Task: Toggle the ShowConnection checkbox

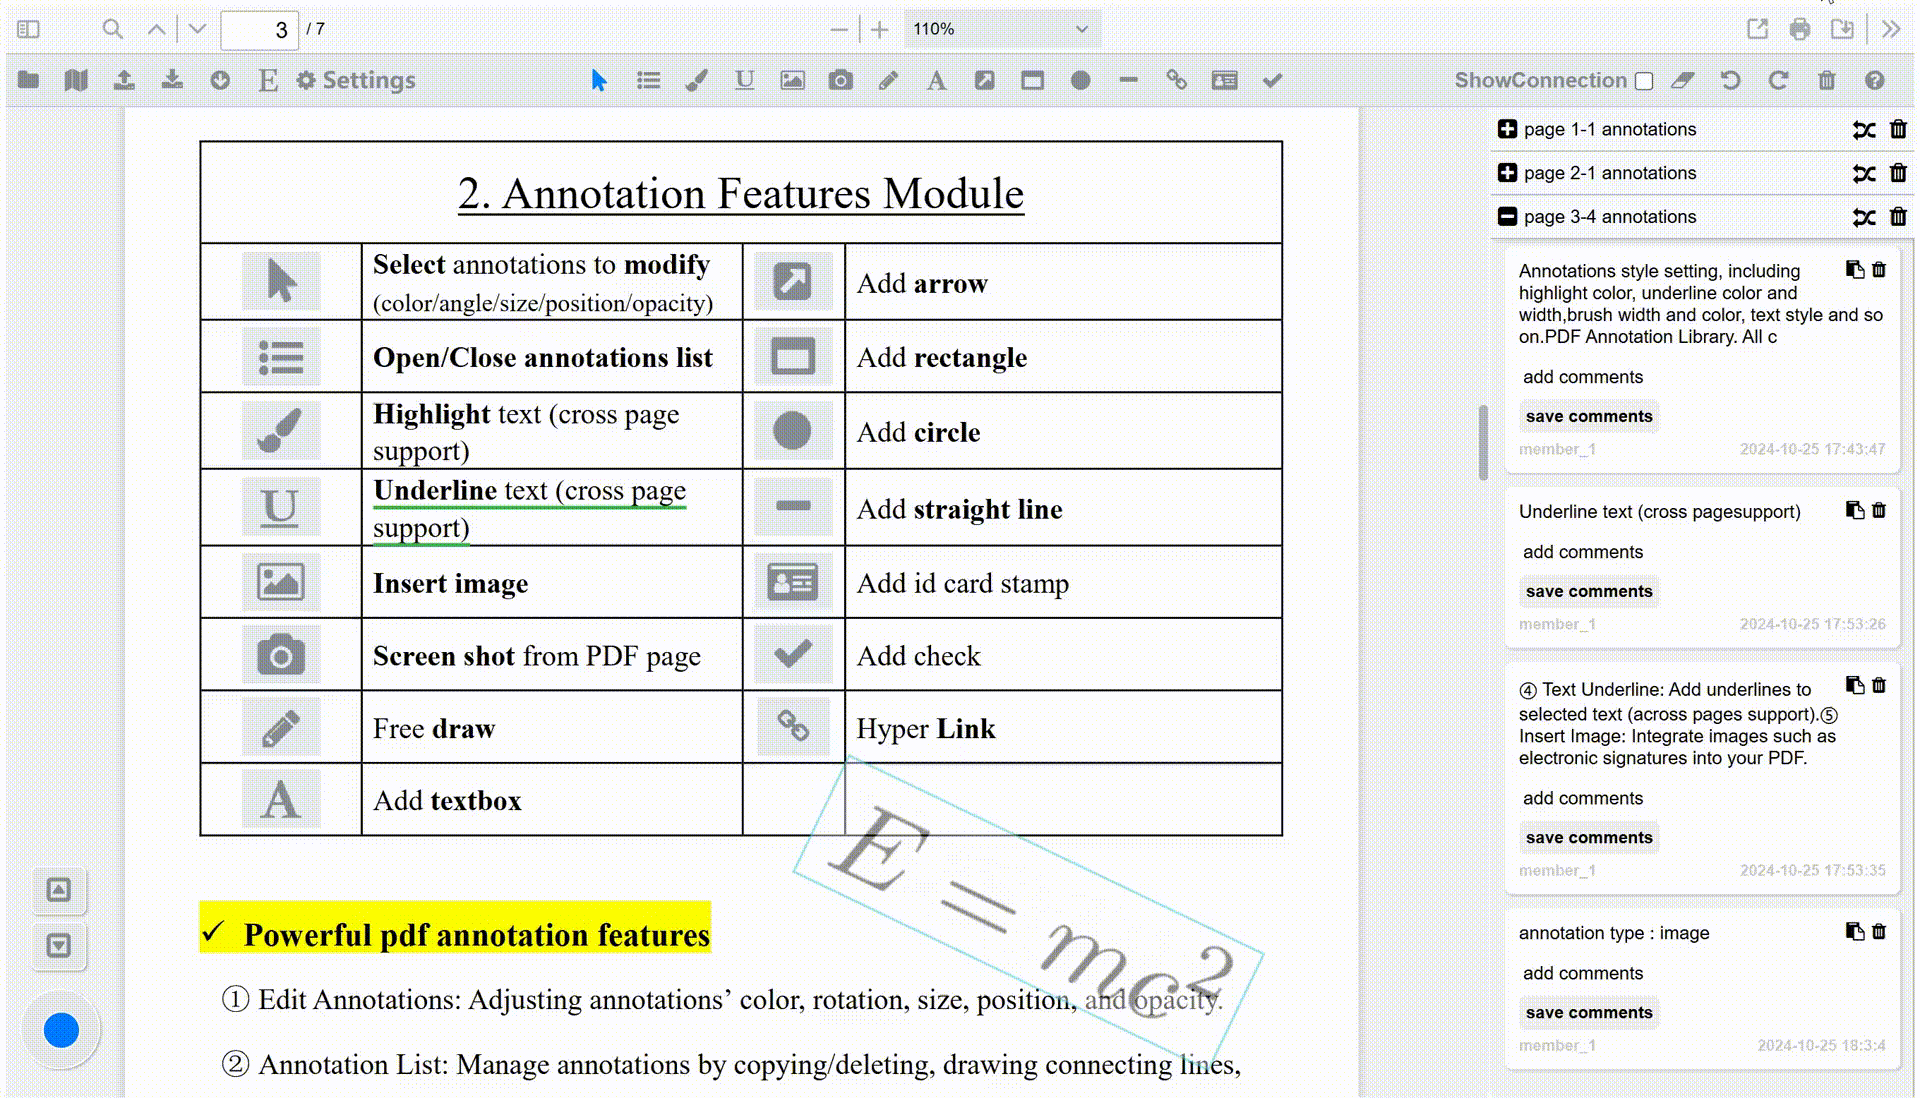Action: pos(1644,81)
